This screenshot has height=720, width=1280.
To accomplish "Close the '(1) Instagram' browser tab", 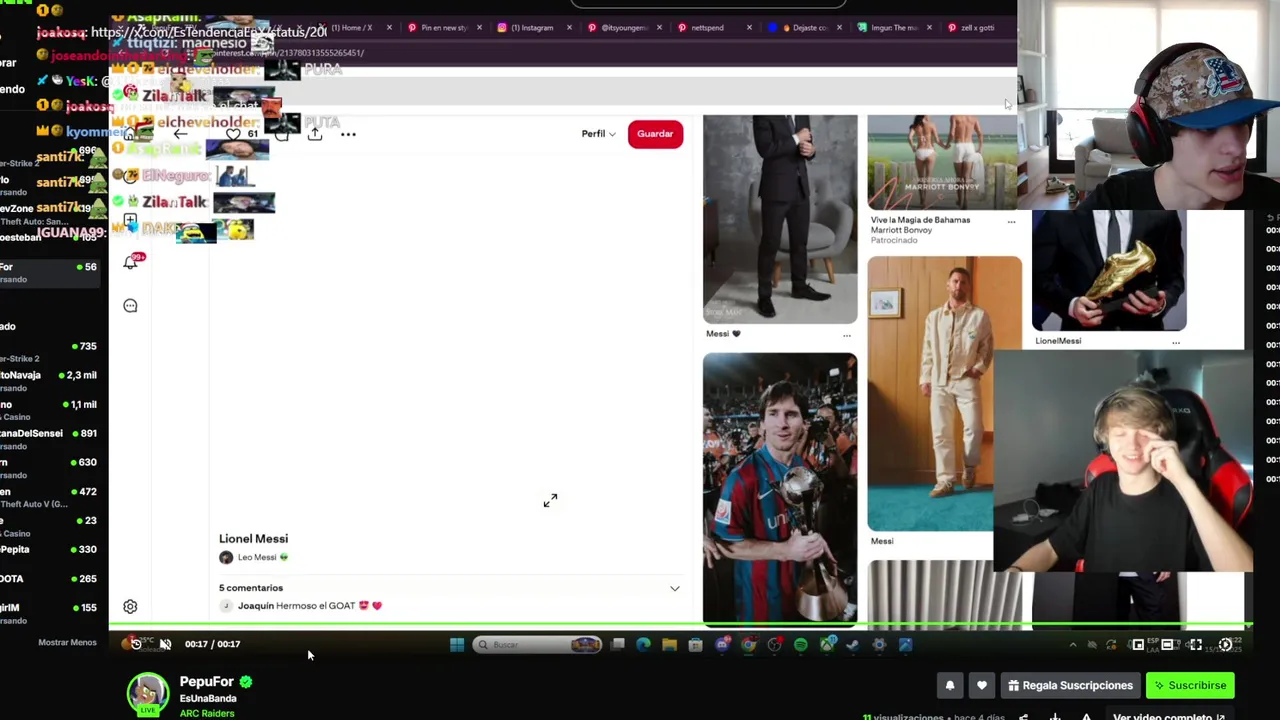I will click(x=569, y=28).
